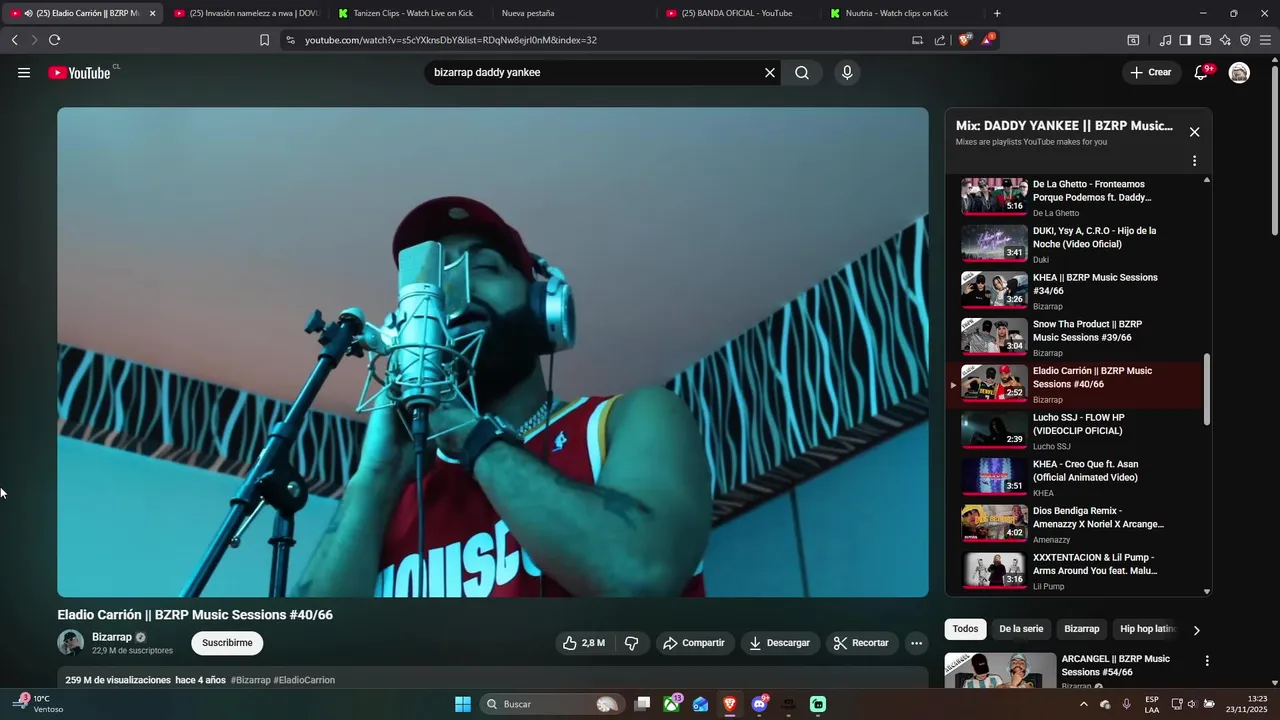1280x720 pixels.
Task: Clear the search box text with X
Action: tap(770, 73)
